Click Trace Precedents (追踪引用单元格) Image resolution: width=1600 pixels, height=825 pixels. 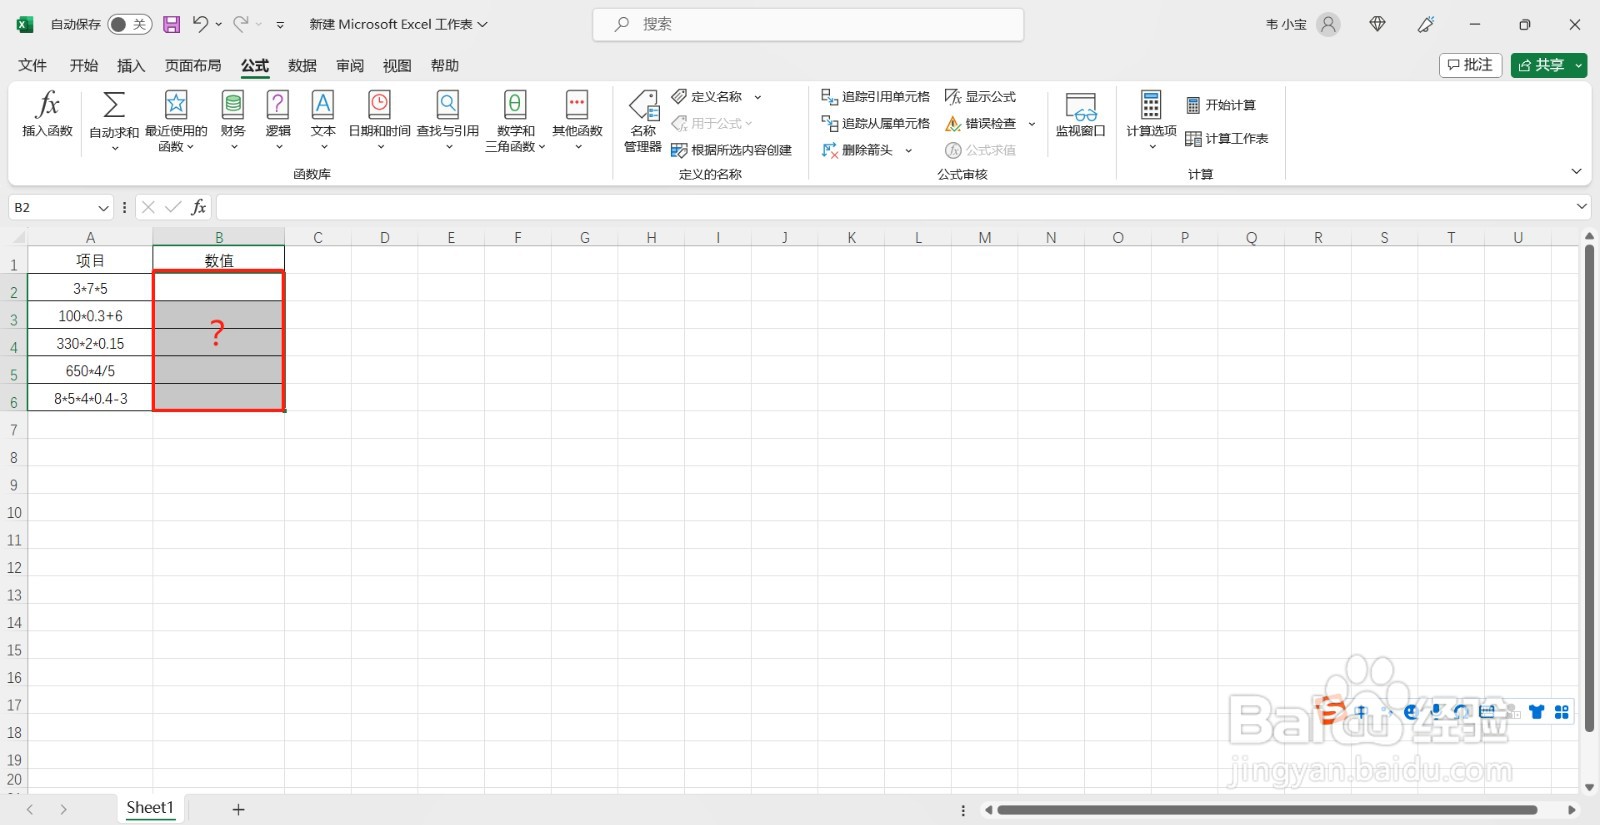876,97
